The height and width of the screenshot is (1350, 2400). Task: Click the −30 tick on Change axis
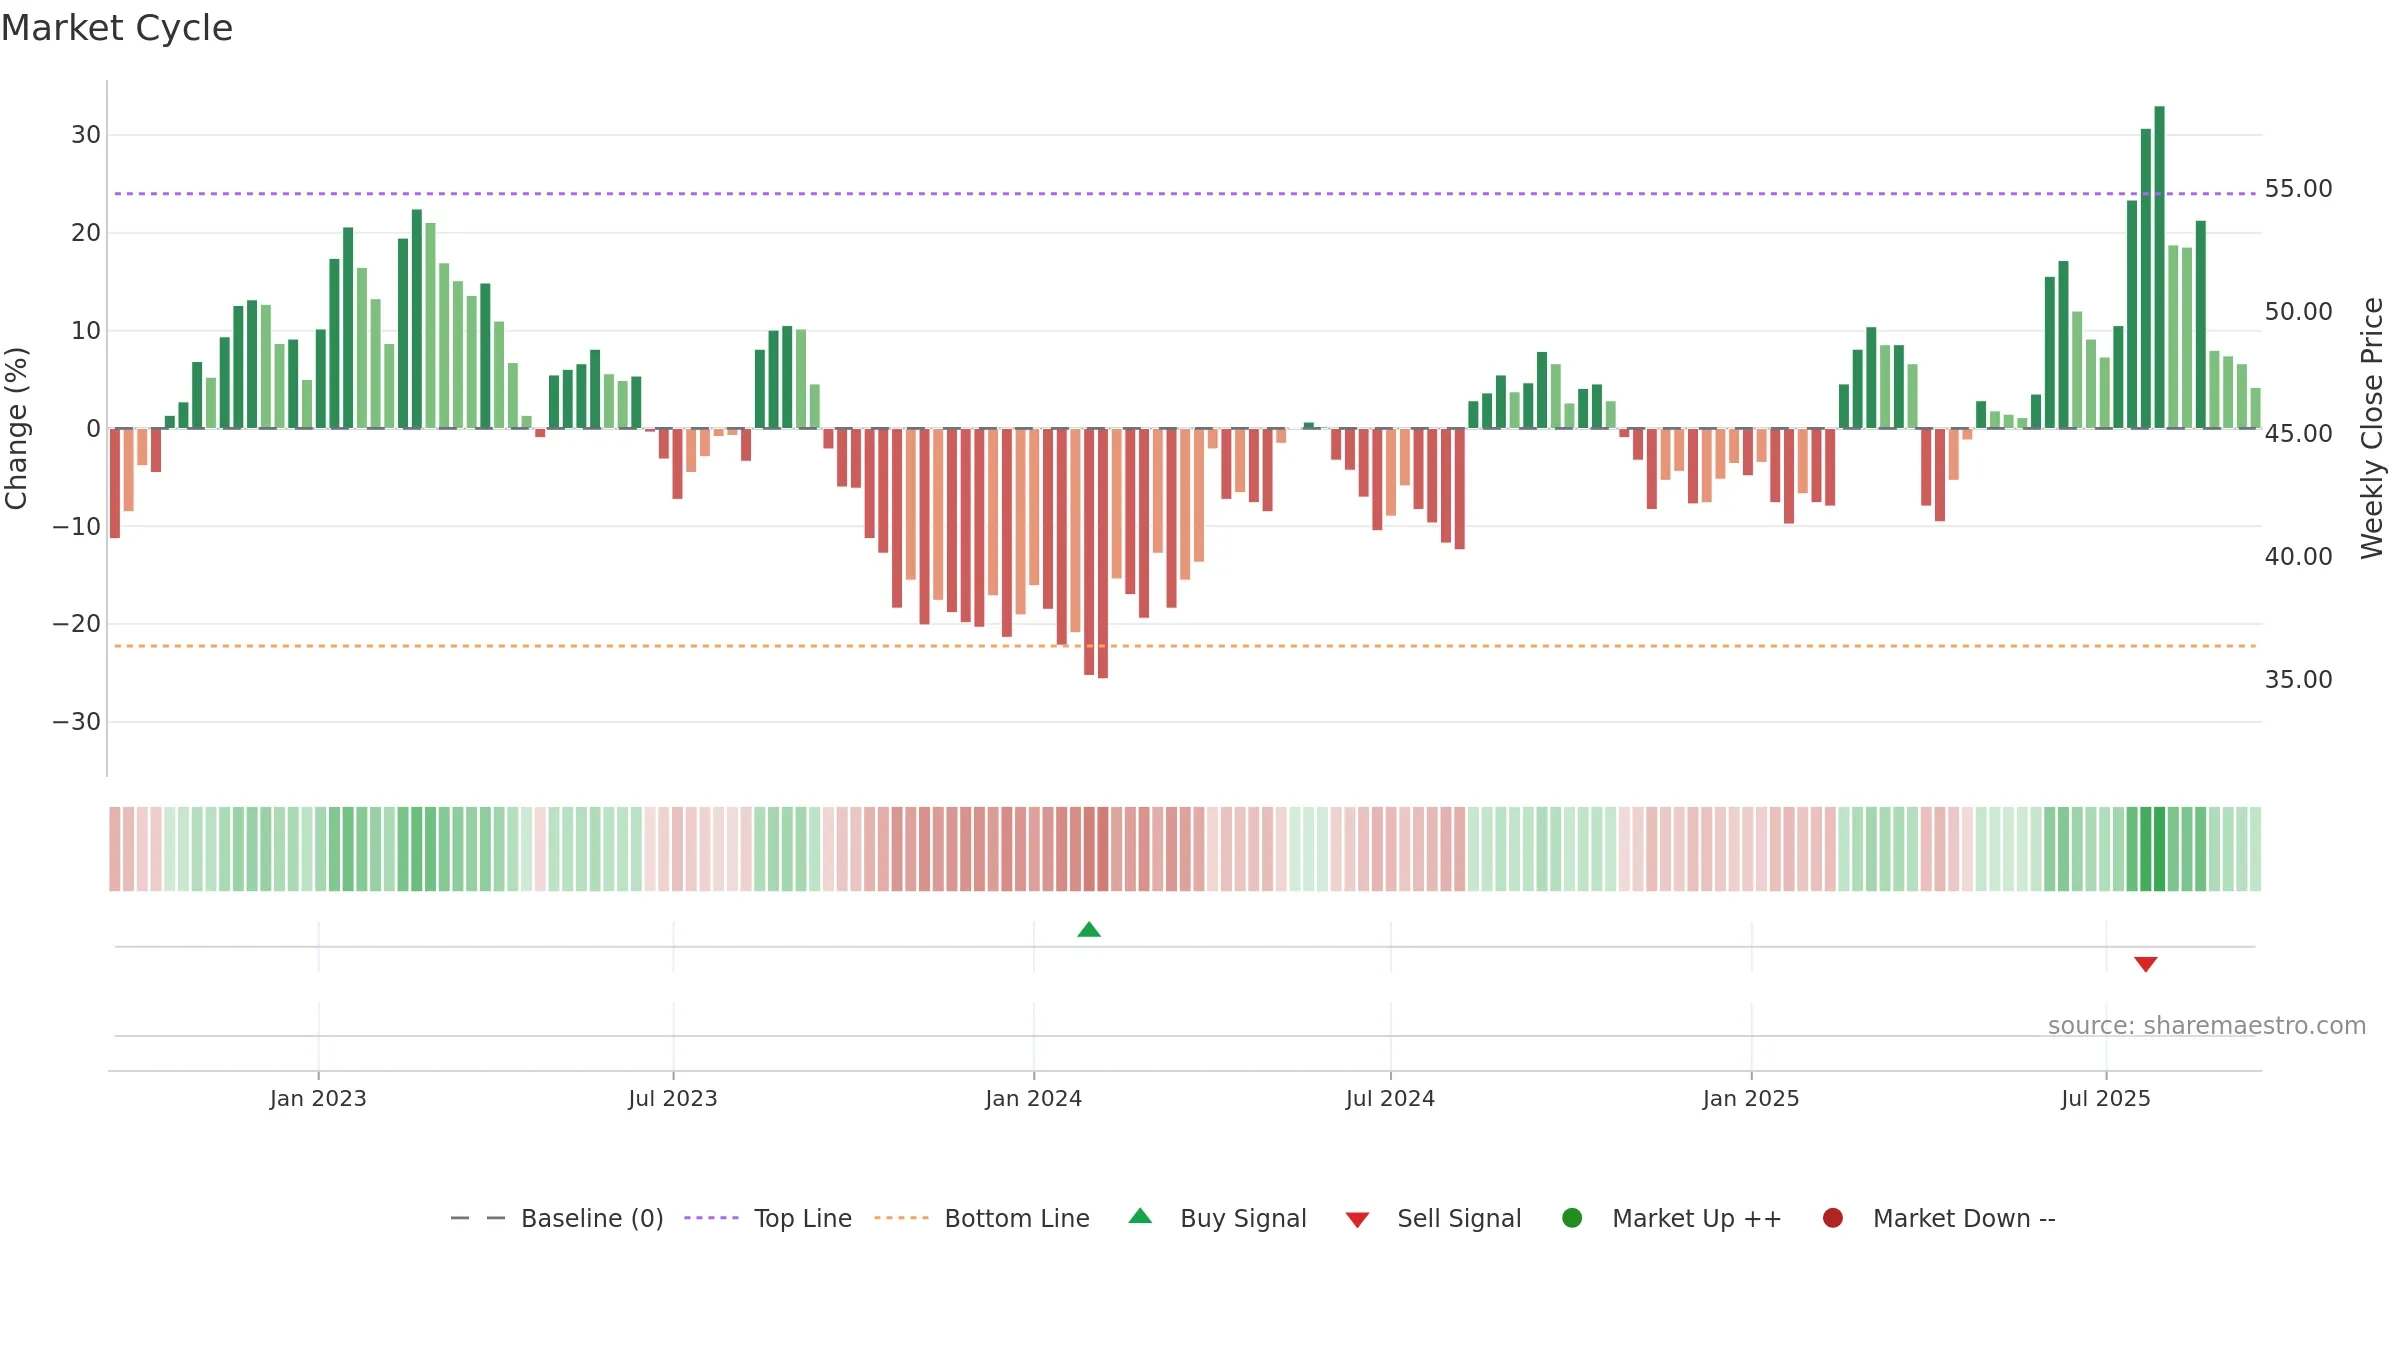77,722
